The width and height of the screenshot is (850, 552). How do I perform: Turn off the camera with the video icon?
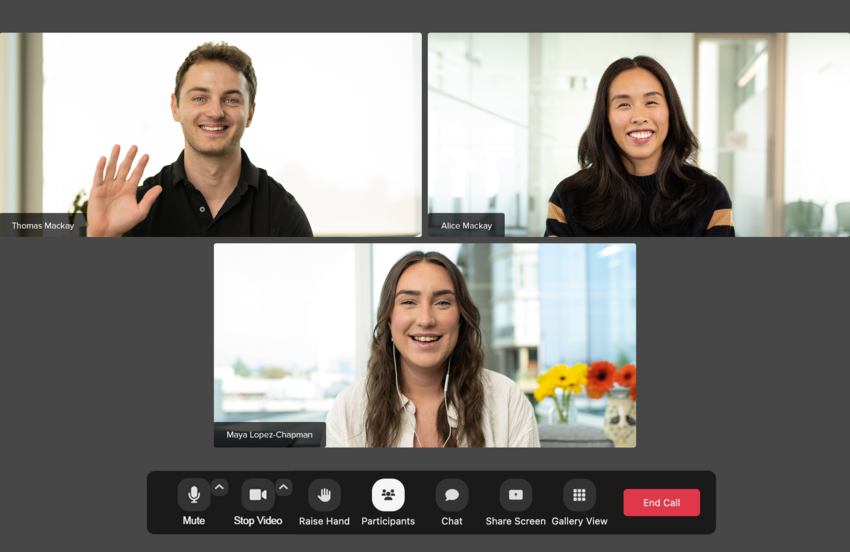tap(258, 495)
